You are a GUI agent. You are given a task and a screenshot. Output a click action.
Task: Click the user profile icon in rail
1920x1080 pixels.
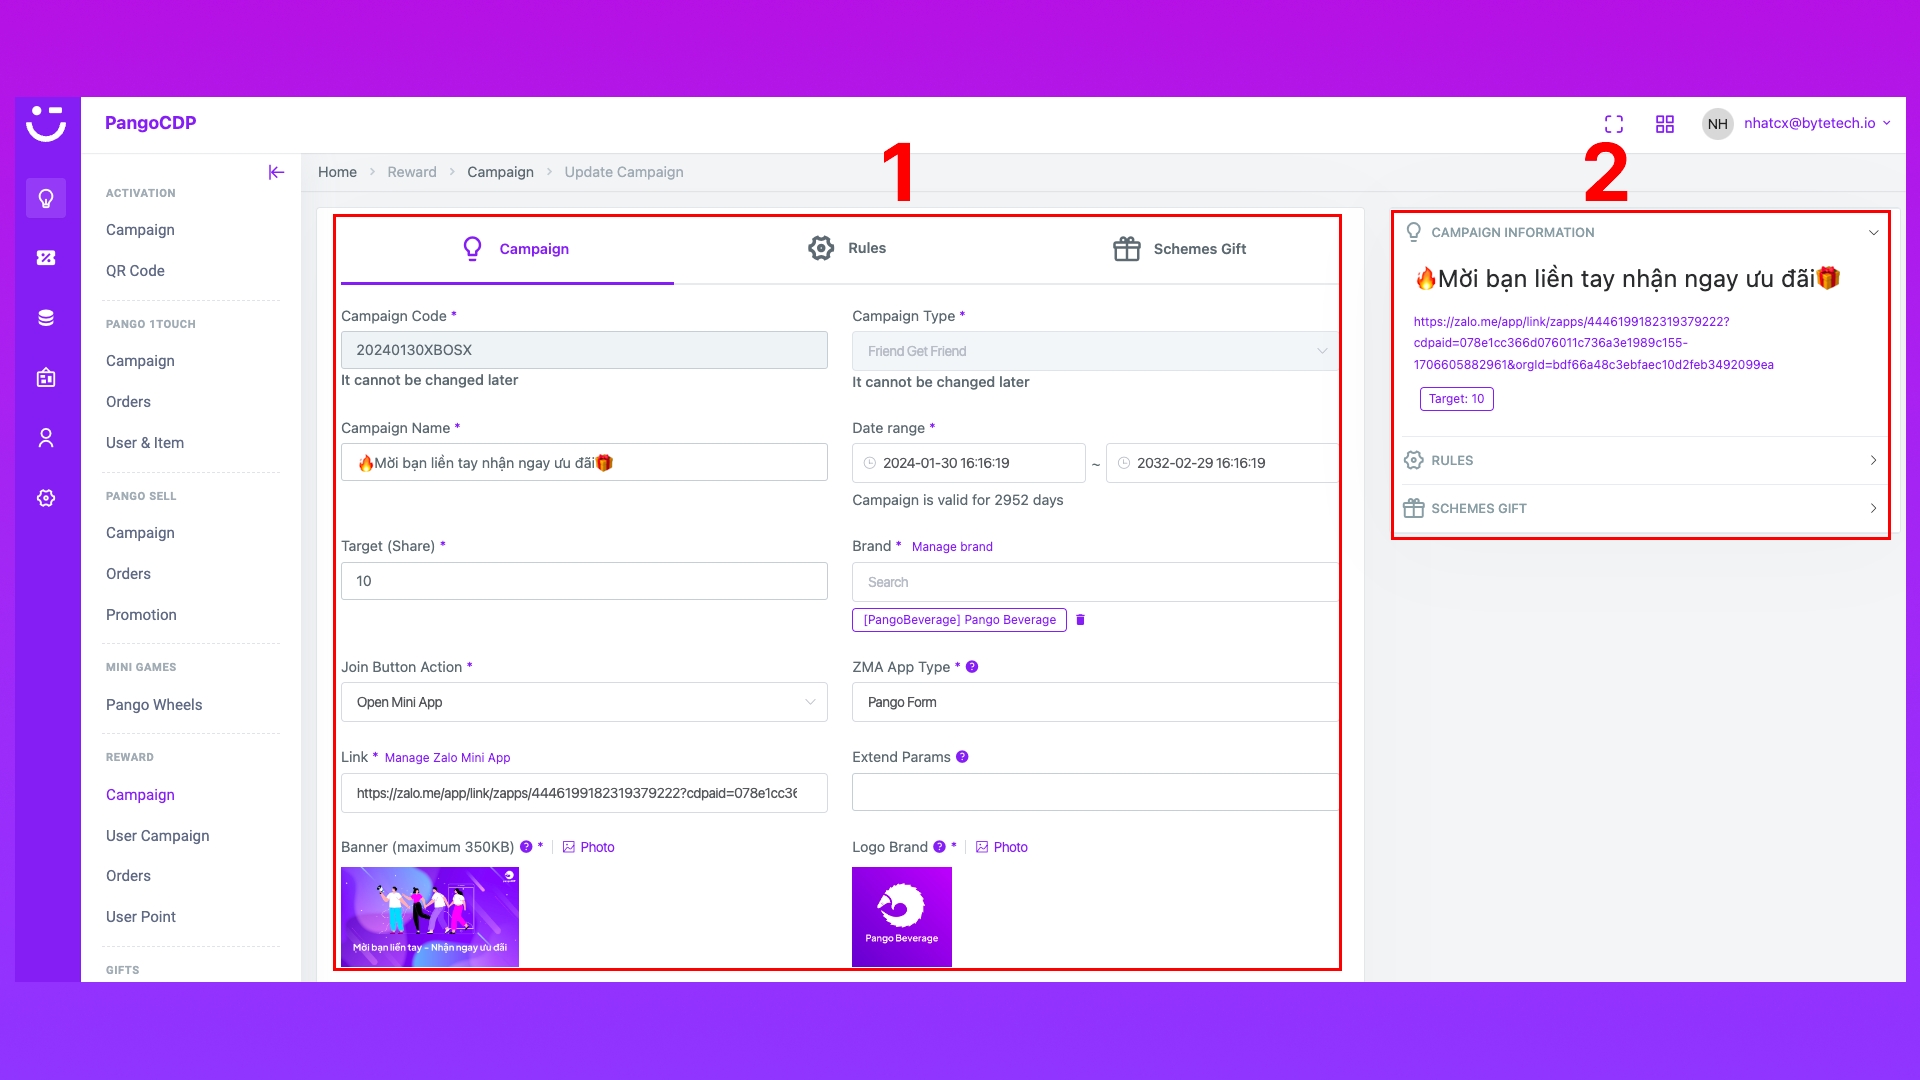[46, 438]
